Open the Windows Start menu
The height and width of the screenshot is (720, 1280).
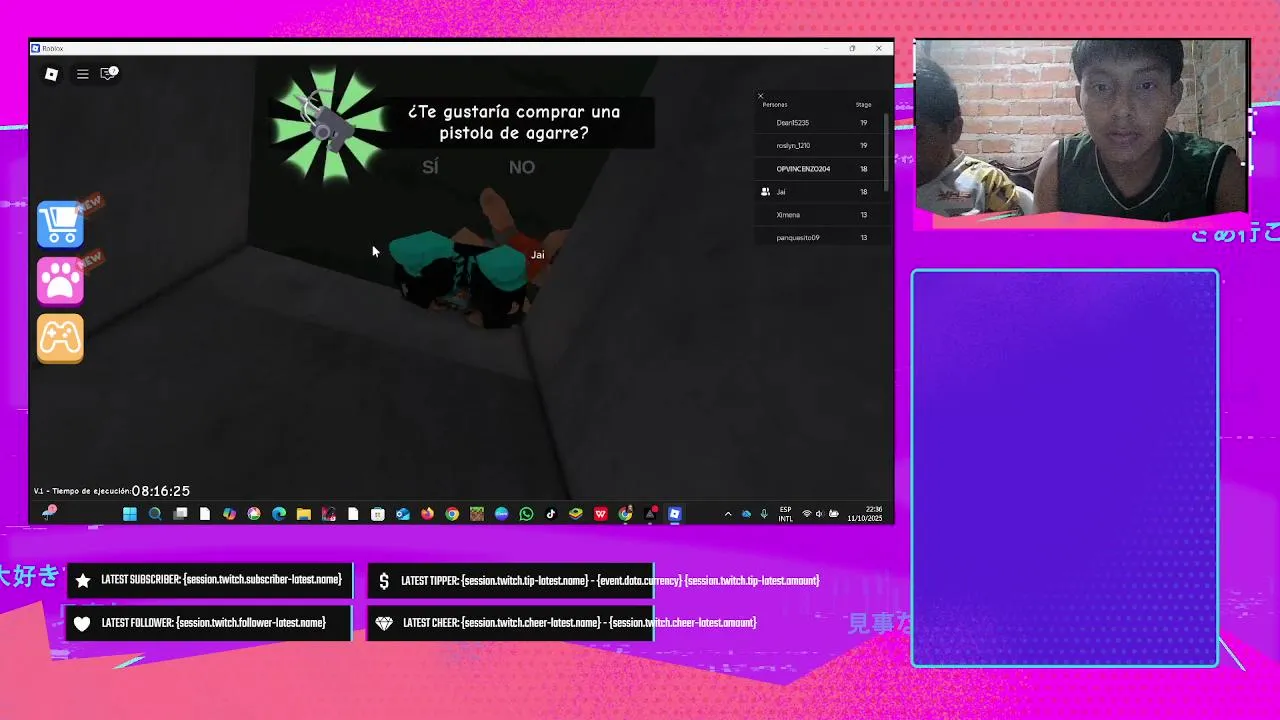coord(130,514)
